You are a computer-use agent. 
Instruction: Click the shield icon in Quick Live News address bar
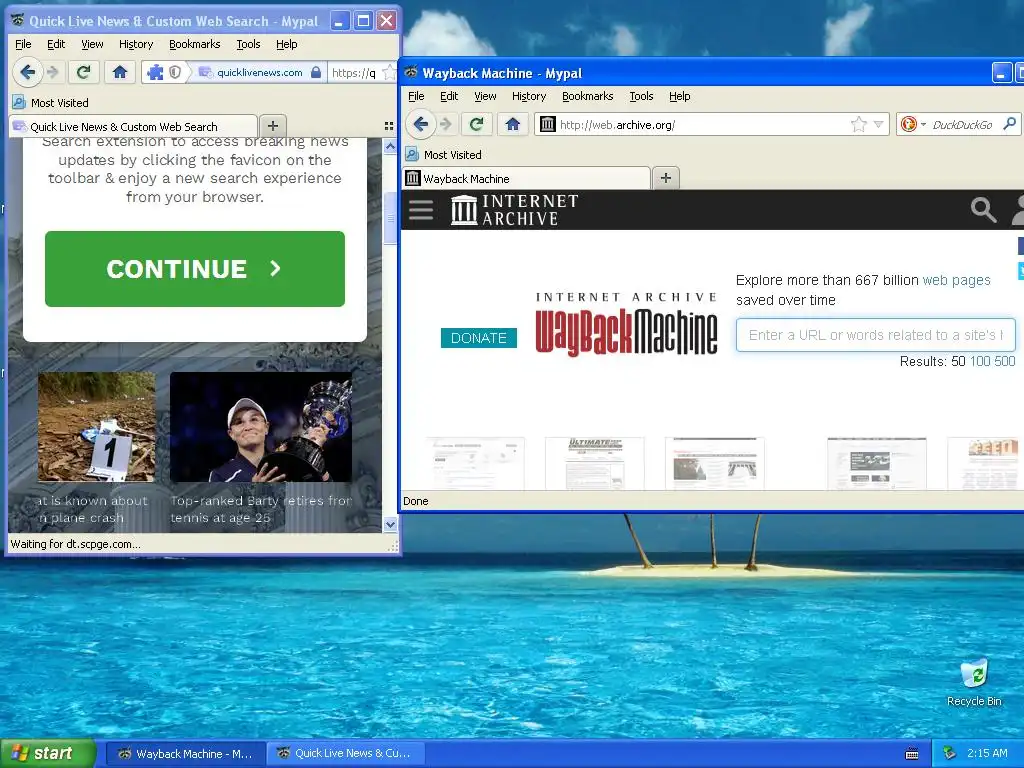pyautogui.click(x=175, y=72)
